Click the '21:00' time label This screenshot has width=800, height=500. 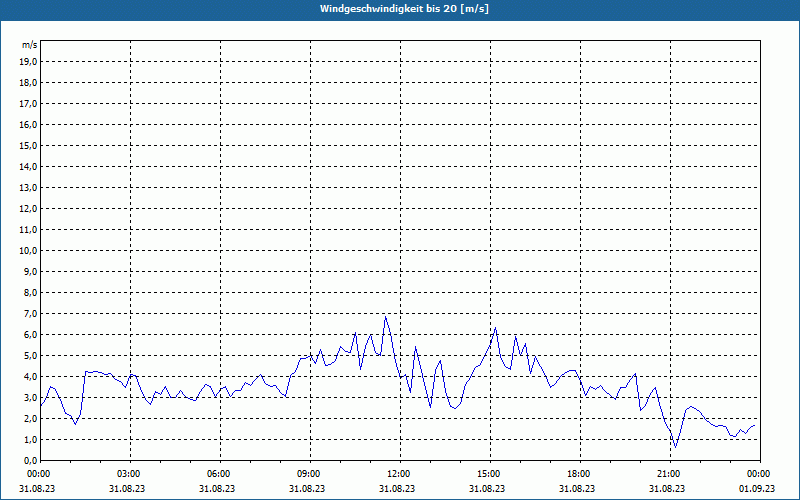coord(670,474)
